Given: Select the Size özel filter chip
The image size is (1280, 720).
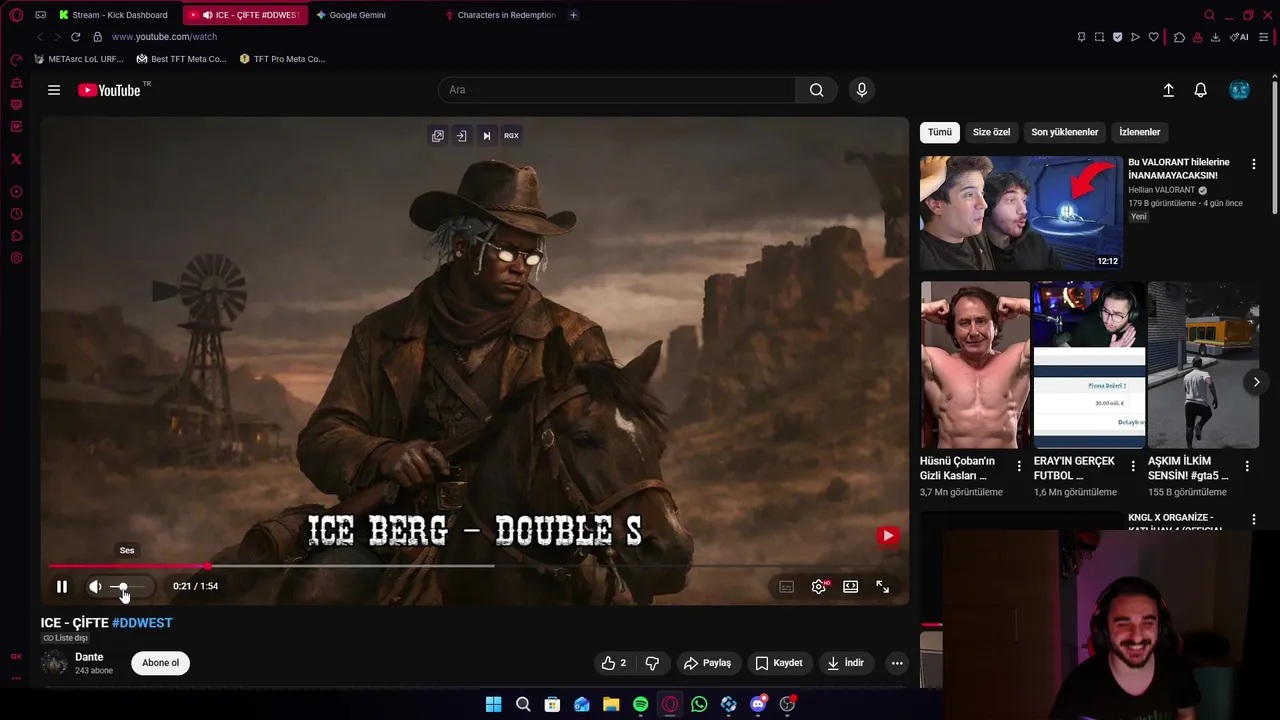Looking at the screenshot, I should click(991, 132).
